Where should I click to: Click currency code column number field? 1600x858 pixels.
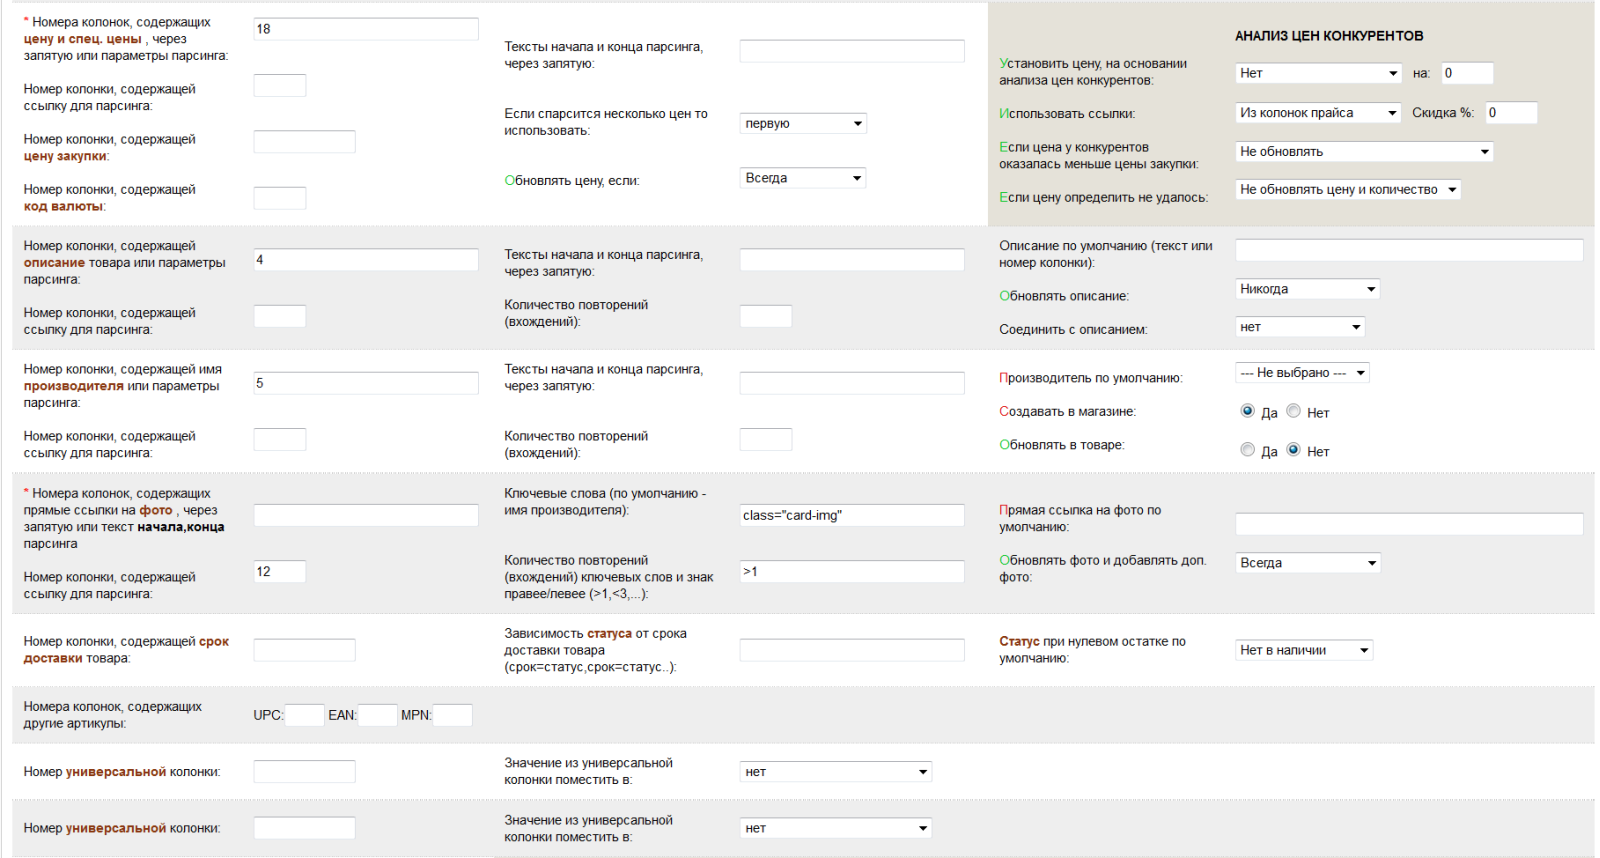click(280, 198)
